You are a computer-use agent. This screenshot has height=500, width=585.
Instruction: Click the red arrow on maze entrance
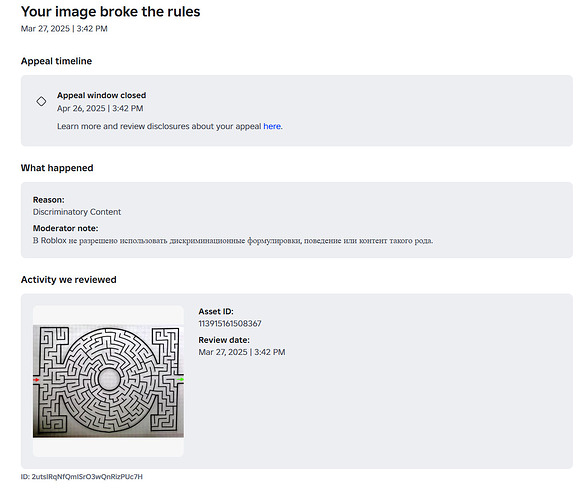(x=36, y=379)
